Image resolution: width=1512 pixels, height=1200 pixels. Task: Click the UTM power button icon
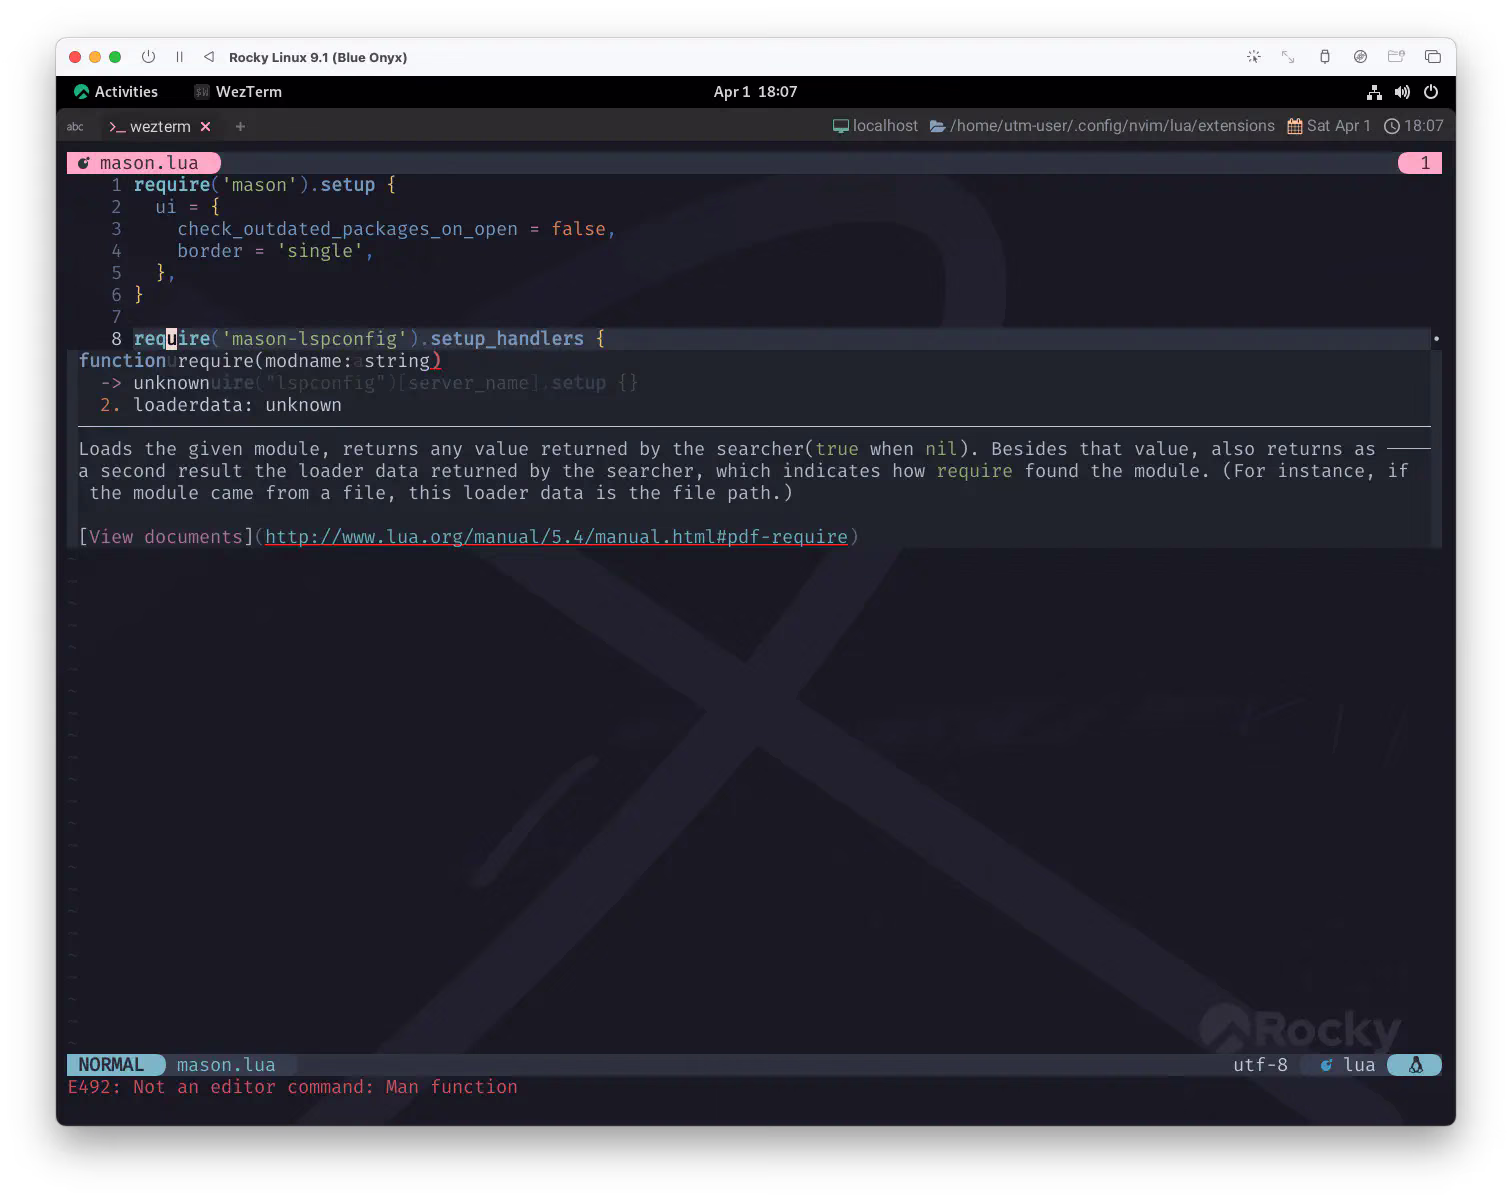(148, 57)
